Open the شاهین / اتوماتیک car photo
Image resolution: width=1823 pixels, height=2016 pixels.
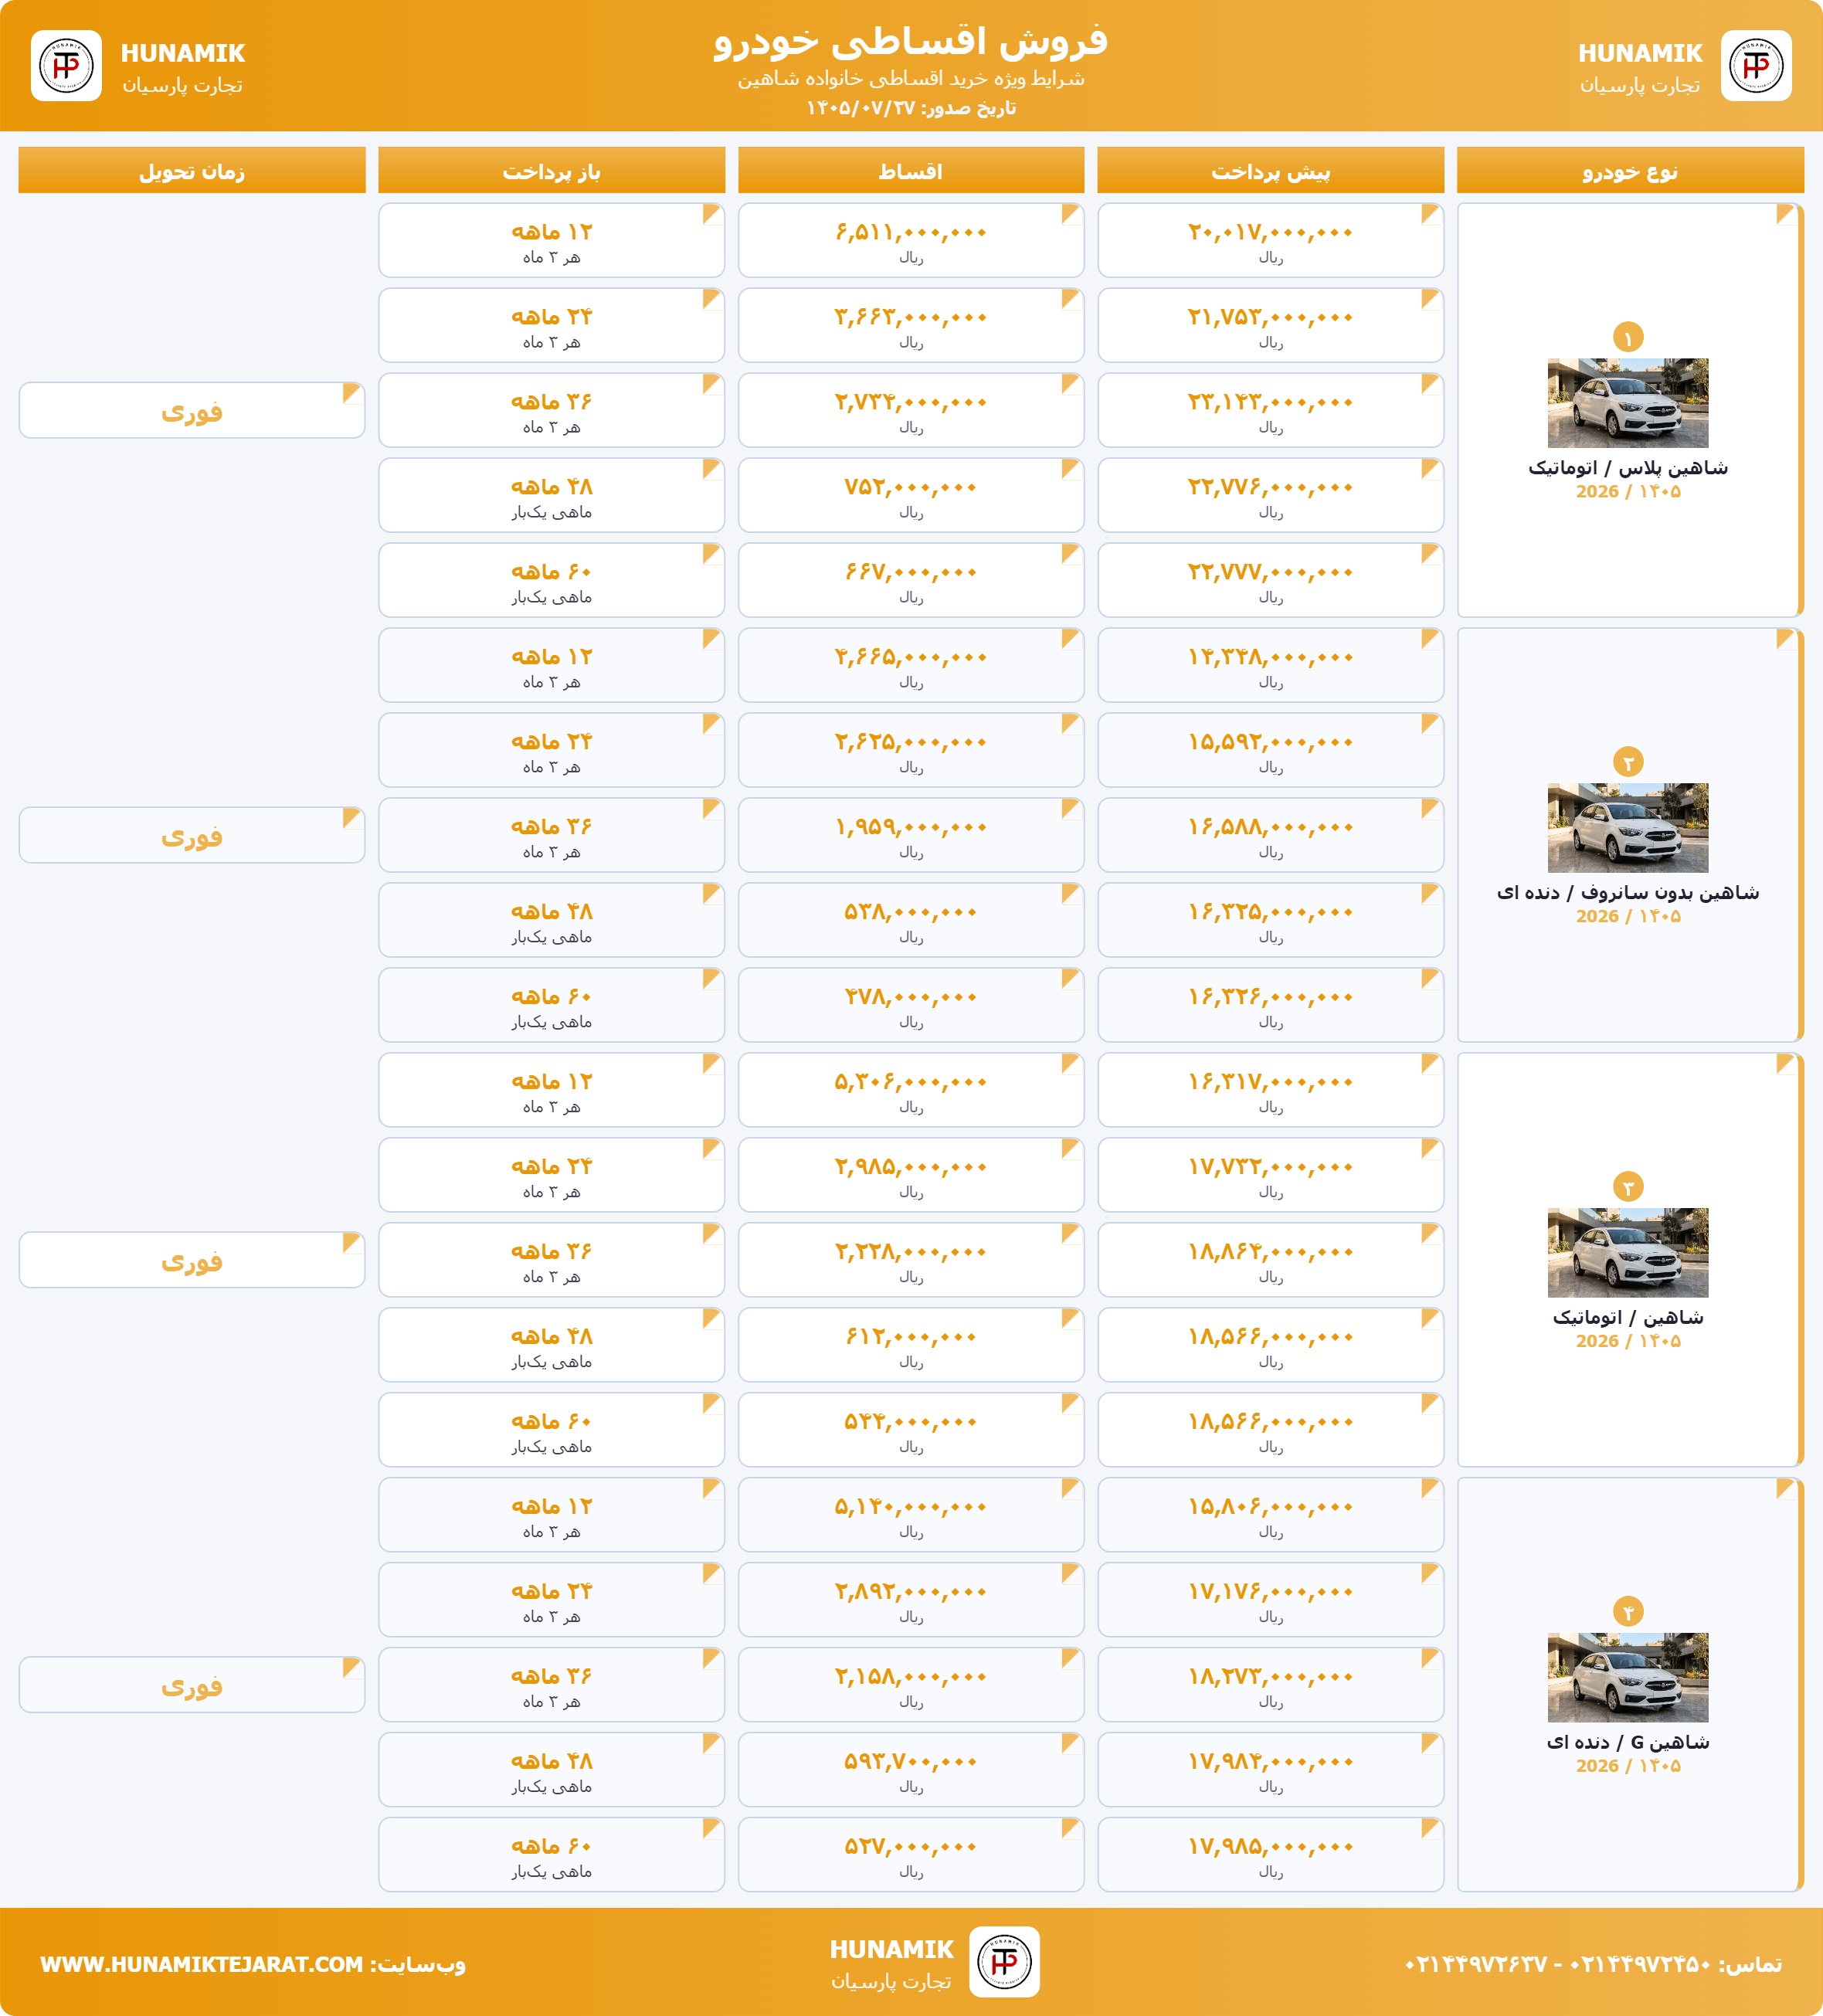1628,1253
